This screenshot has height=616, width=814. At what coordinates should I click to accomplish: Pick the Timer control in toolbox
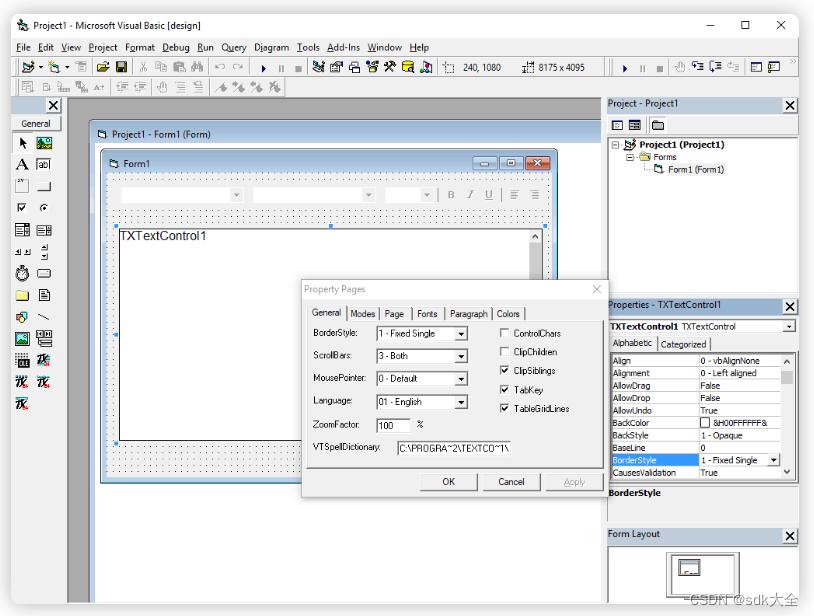click(22, 273)
